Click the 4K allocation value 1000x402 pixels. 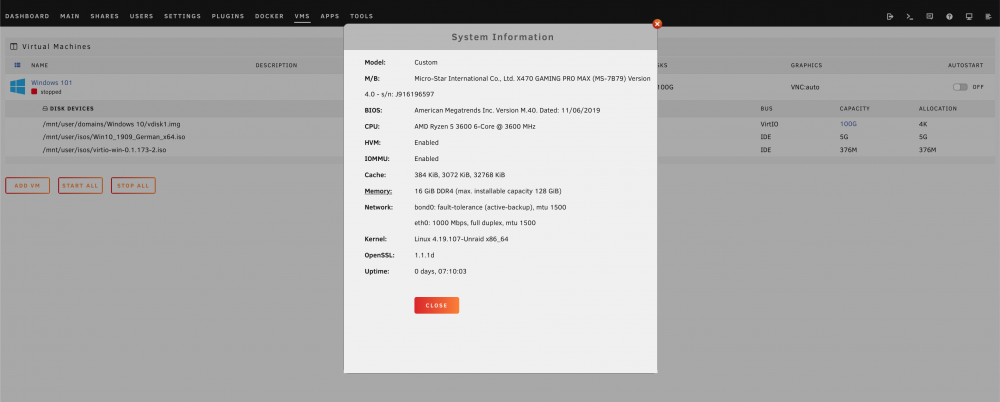tap(923, 124)
